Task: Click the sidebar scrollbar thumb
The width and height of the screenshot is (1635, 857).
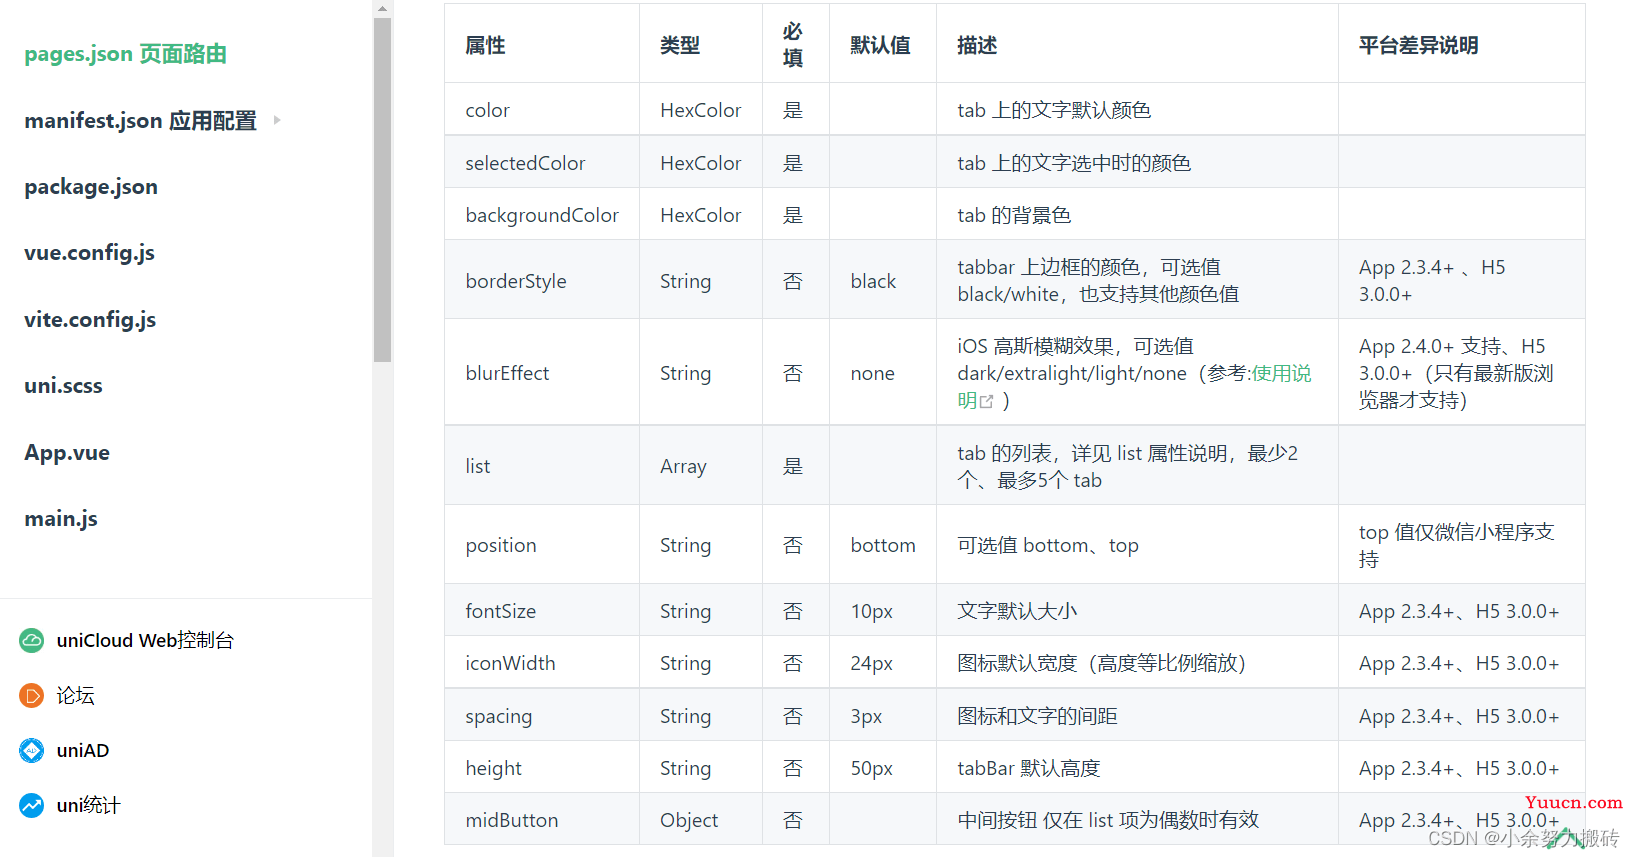Action: (x=382, y=189)
